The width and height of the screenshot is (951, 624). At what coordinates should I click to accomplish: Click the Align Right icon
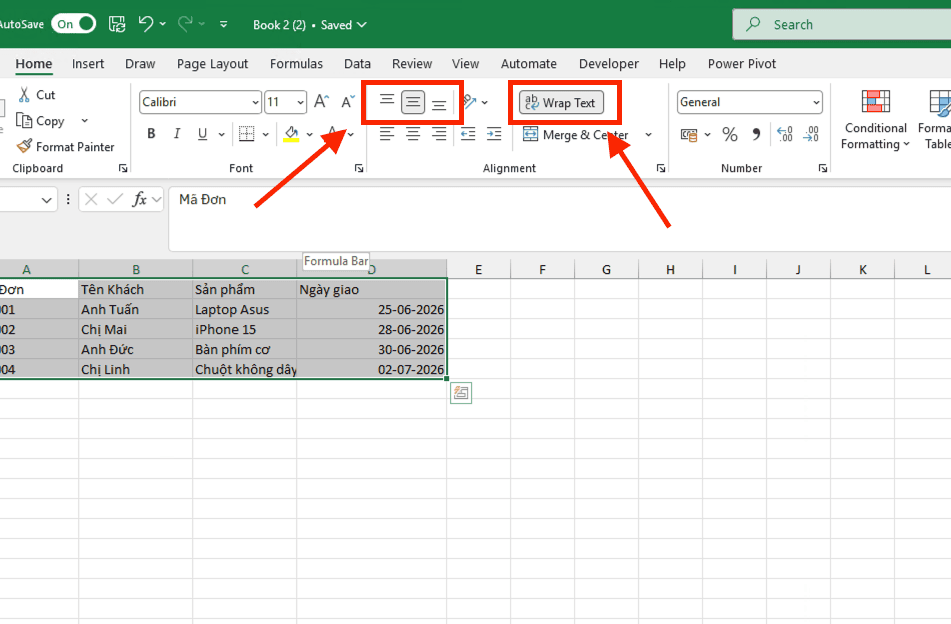click(439, 134)
